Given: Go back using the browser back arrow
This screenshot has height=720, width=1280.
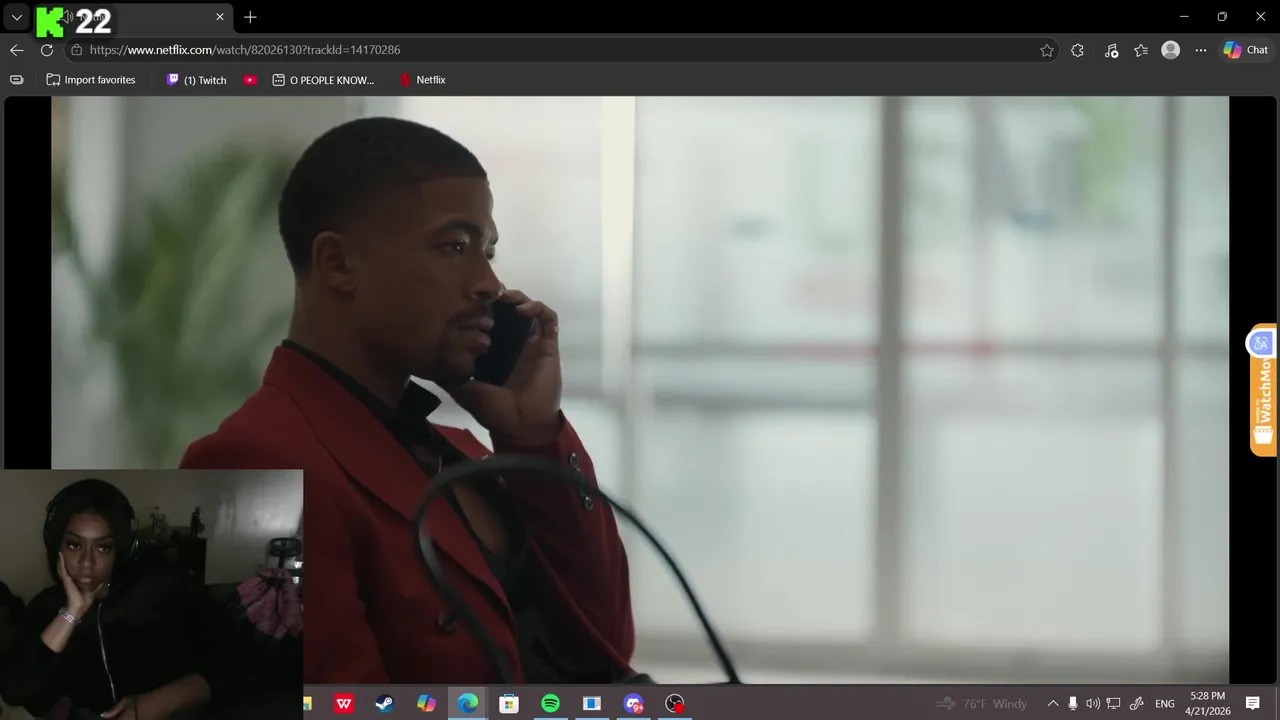Looking at the screenshot, I should pyautogui.click(x=17, y=50).
